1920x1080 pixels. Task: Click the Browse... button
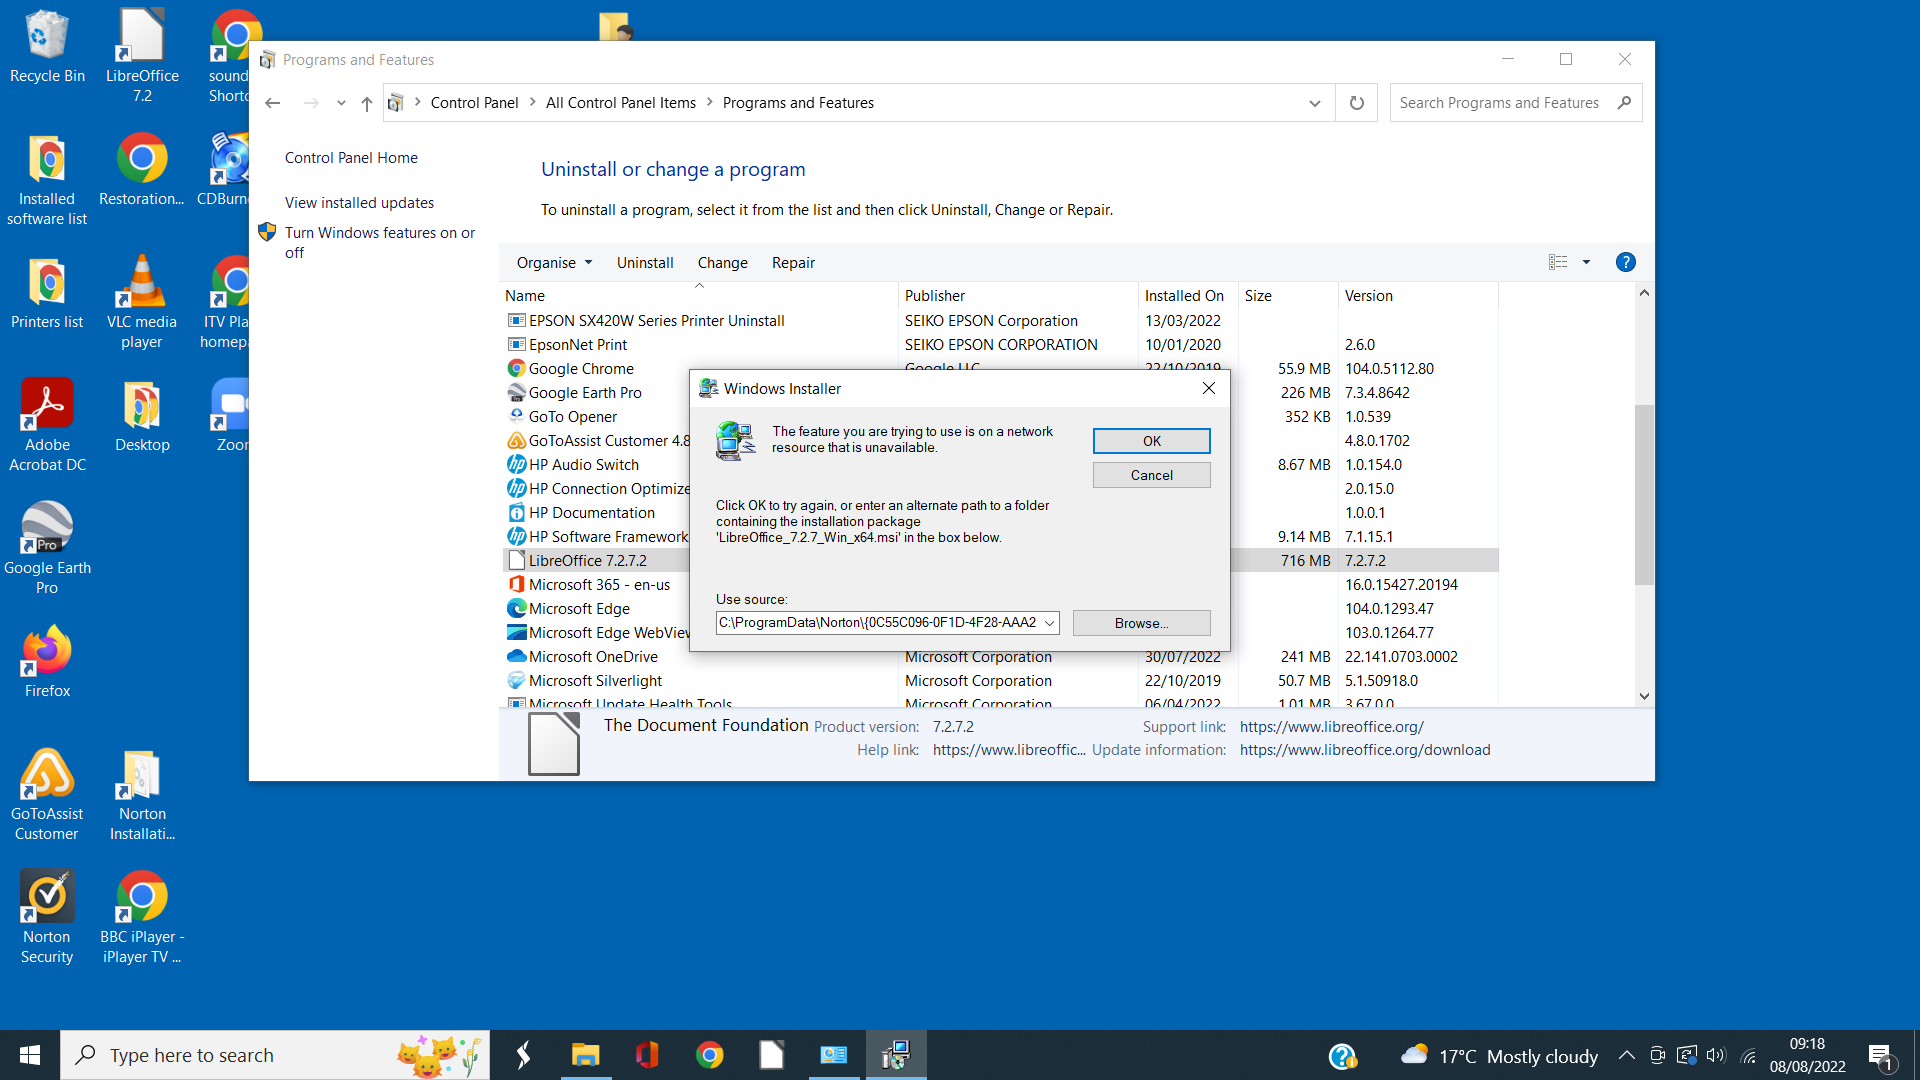click(1142, 623)
